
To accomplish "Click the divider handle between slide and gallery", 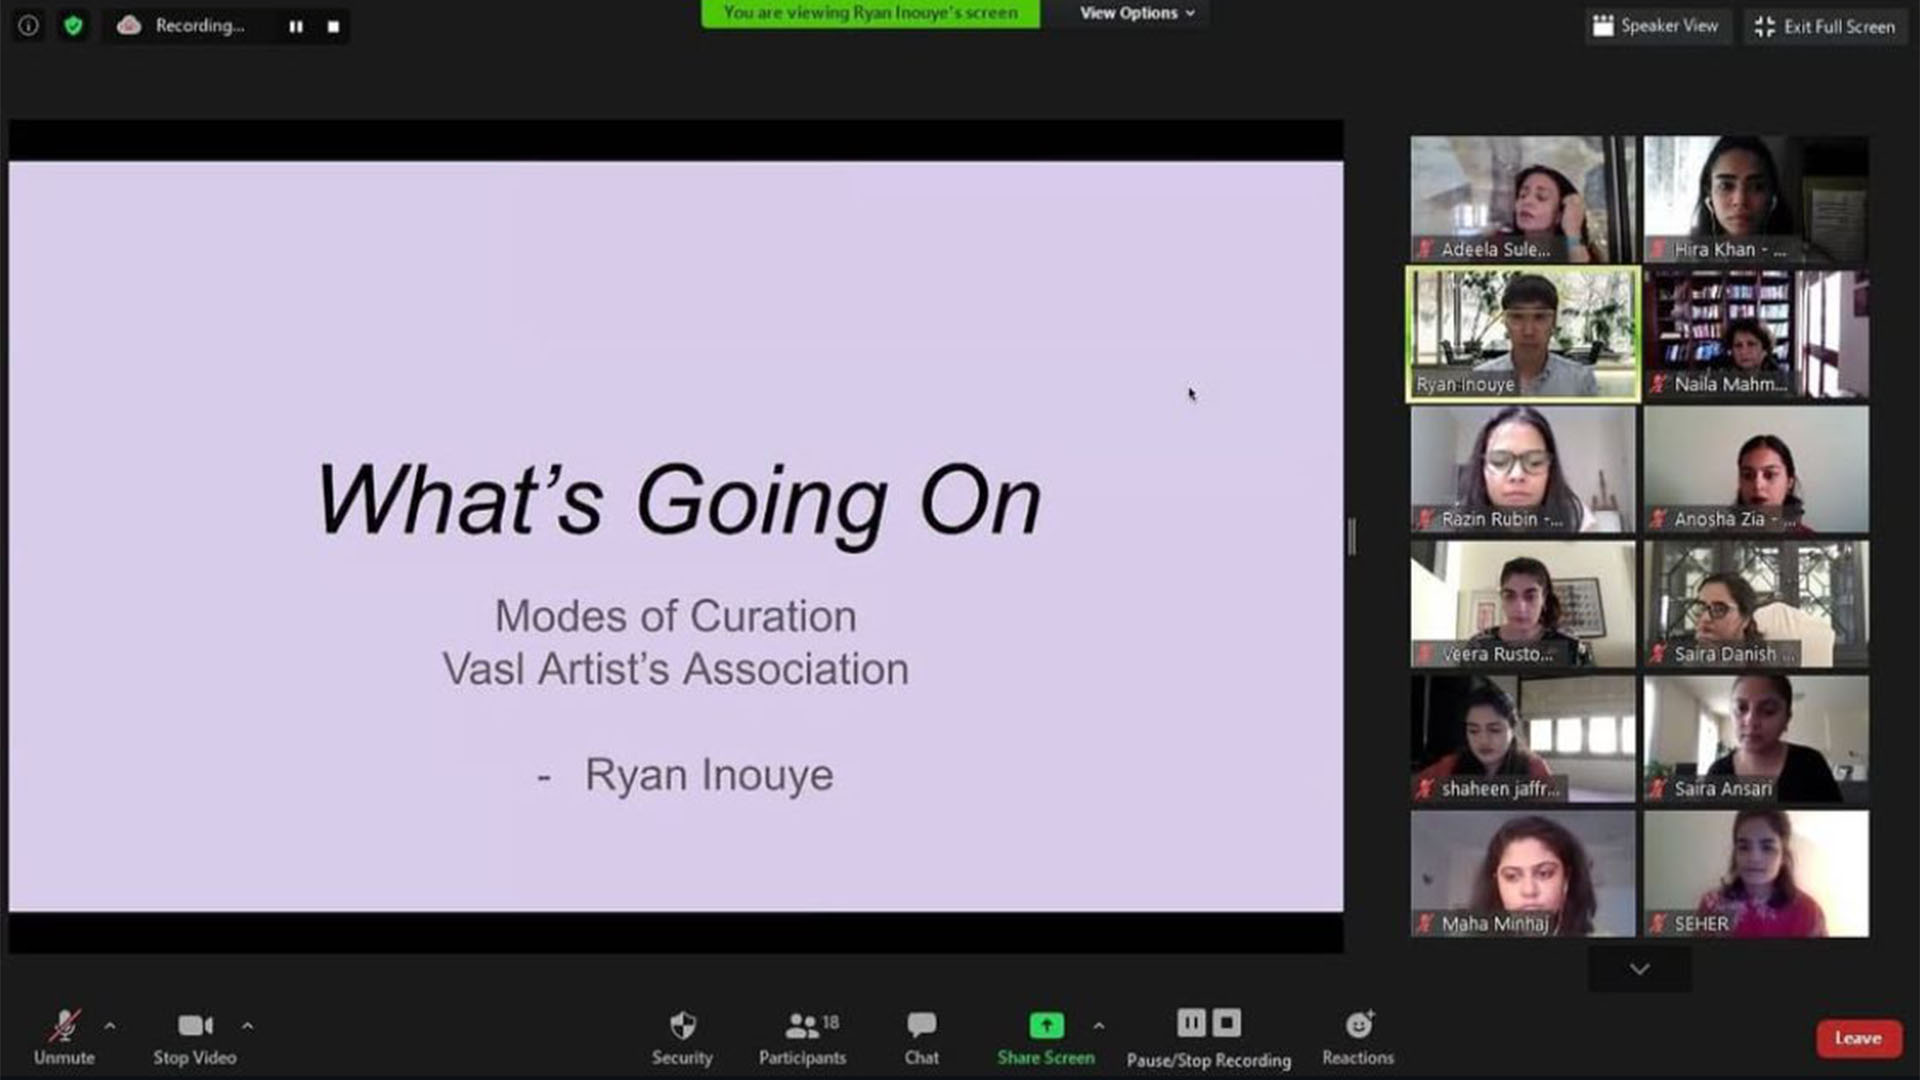I will [1352, 537].
